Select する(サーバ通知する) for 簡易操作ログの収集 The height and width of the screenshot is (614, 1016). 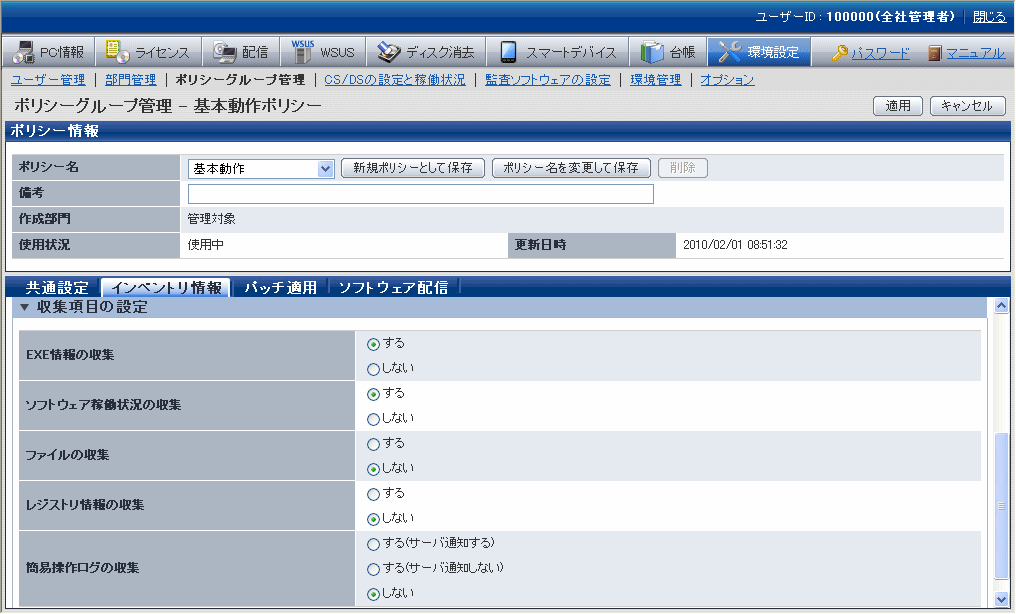click(x=374, y=544)
